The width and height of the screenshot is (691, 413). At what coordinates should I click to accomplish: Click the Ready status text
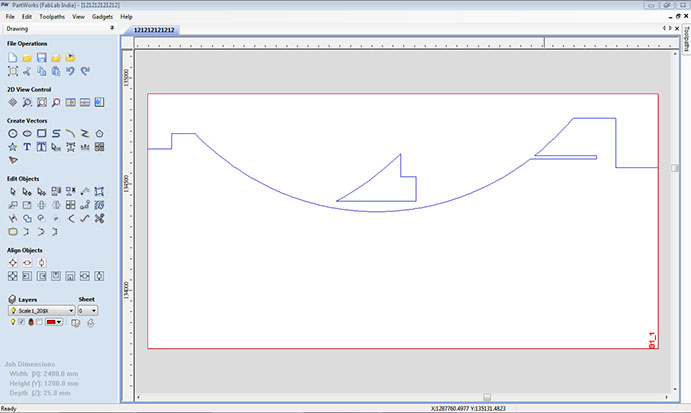[x=9, y=409]
